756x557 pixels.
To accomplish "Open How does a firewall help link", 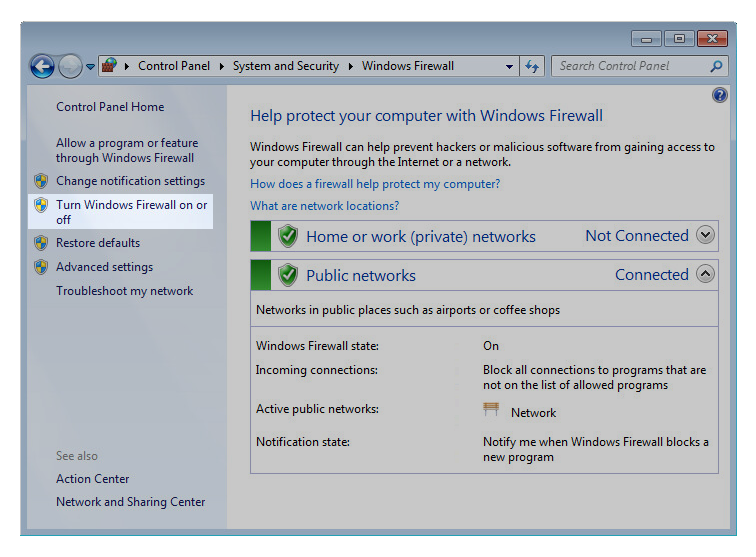I will click(375, 184).
